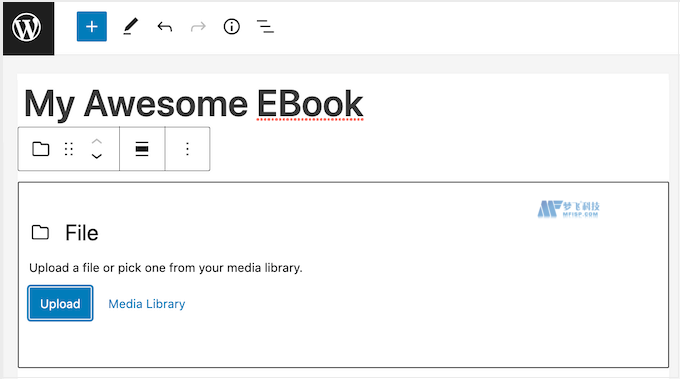
Task: Change block alignment in toolbar
Action: 142,149
